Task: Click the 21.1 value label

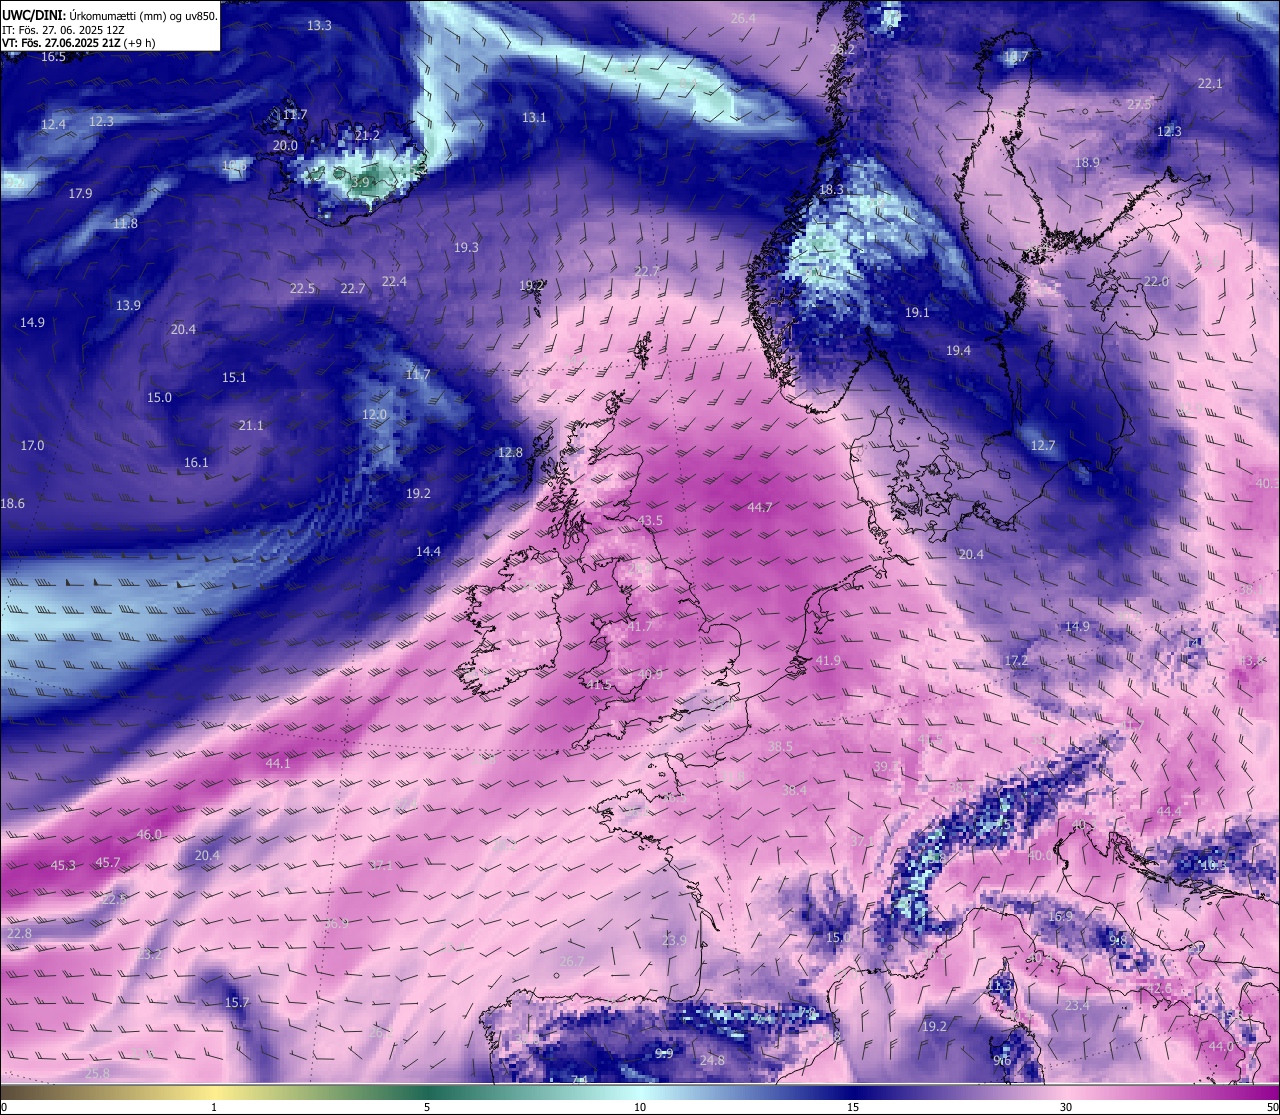Action: [x=251, y=426]
